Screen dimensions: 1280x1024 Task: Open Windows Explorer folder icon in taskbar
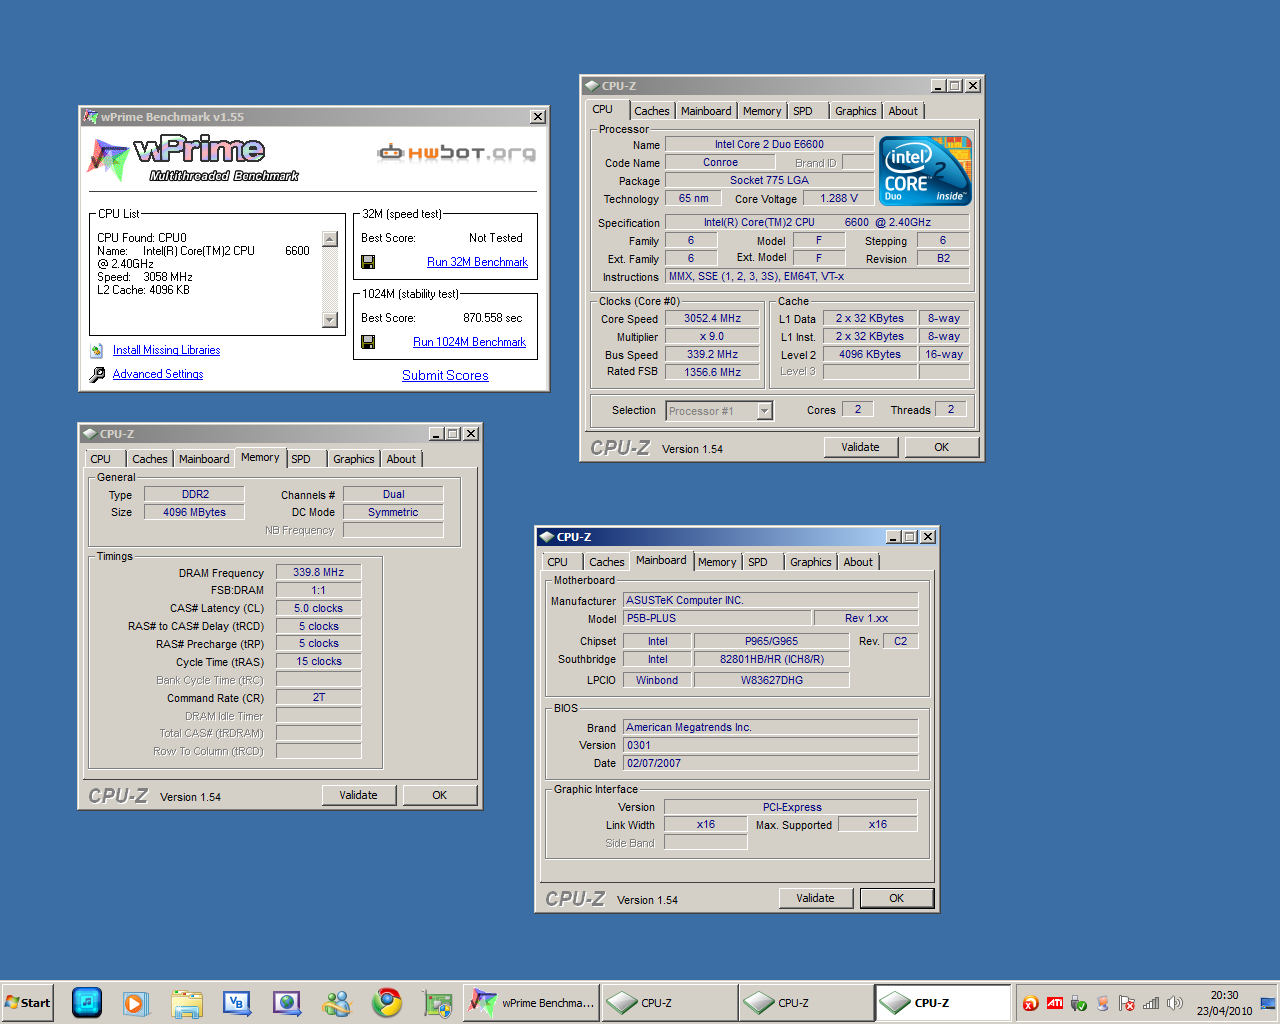187,1003
